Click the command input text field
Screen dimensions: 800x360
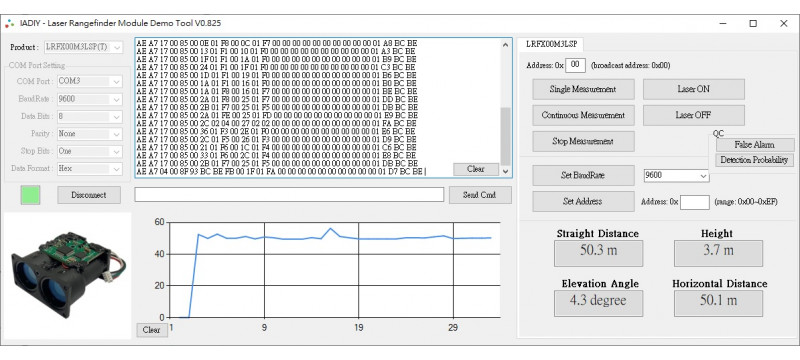click(289, 194)
